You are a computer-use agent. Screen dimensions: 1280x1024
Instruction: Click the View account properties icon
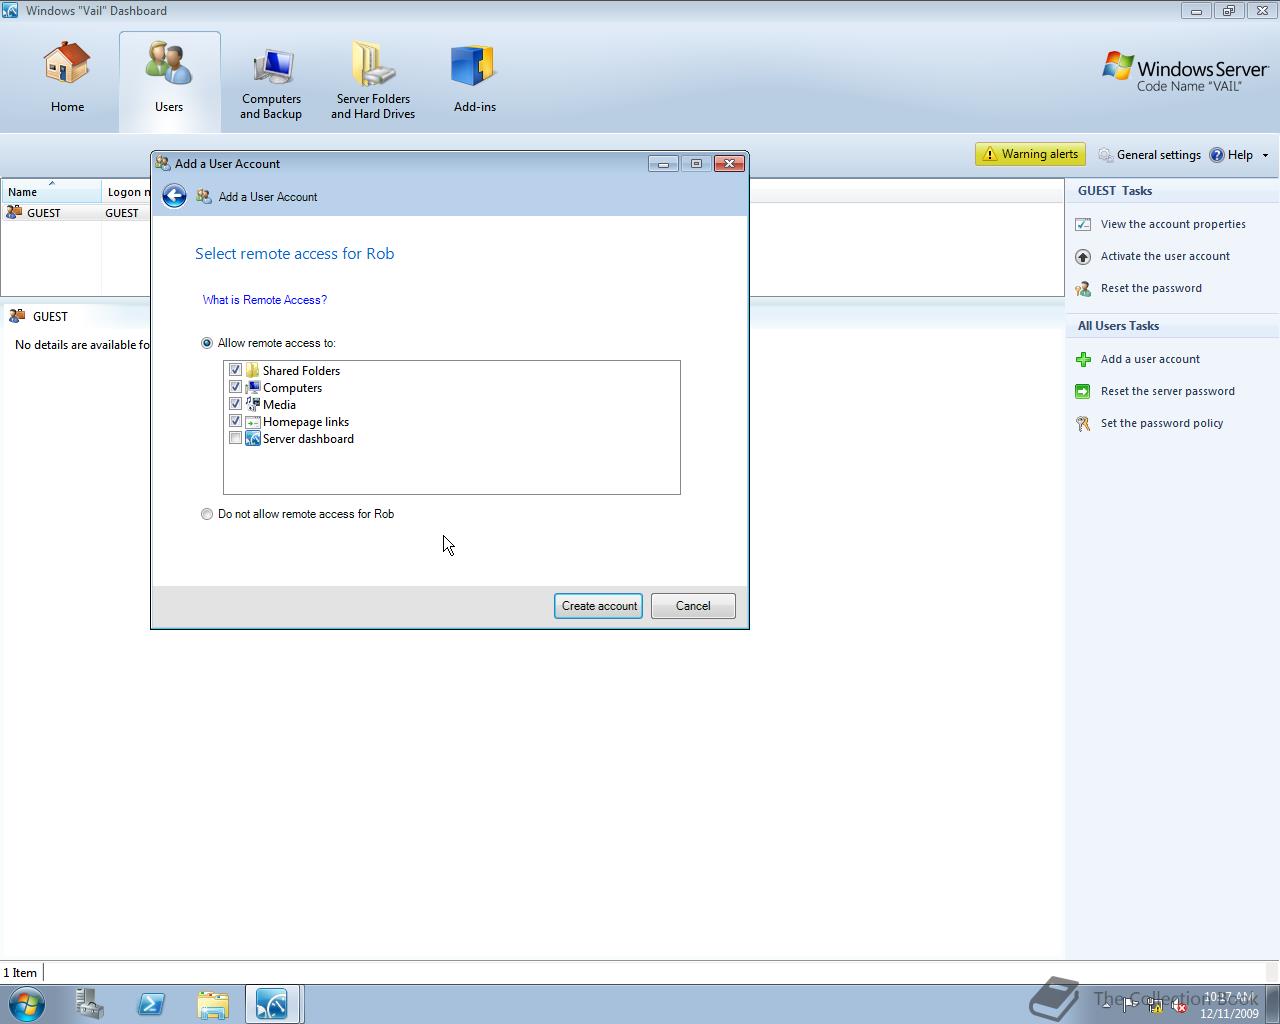coord(1083,224)
